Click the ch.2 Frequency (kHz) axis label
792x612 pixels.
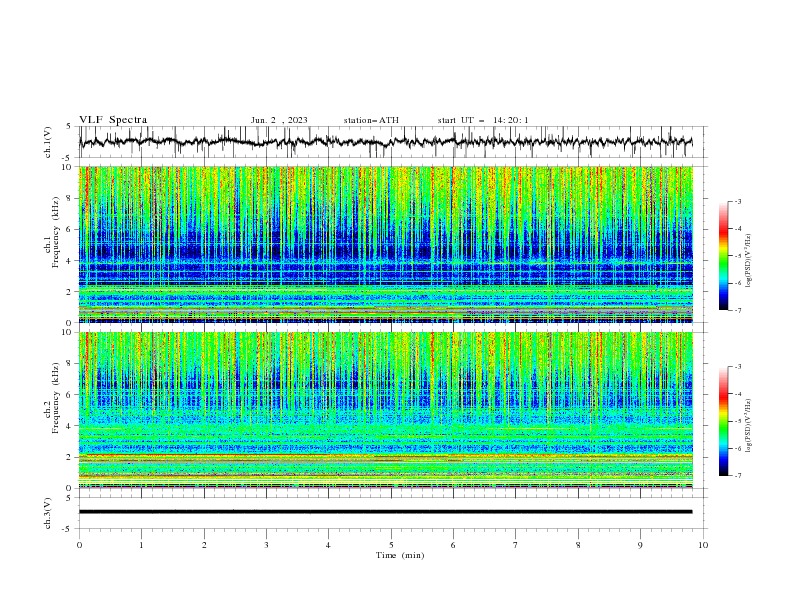click(52, 398)
